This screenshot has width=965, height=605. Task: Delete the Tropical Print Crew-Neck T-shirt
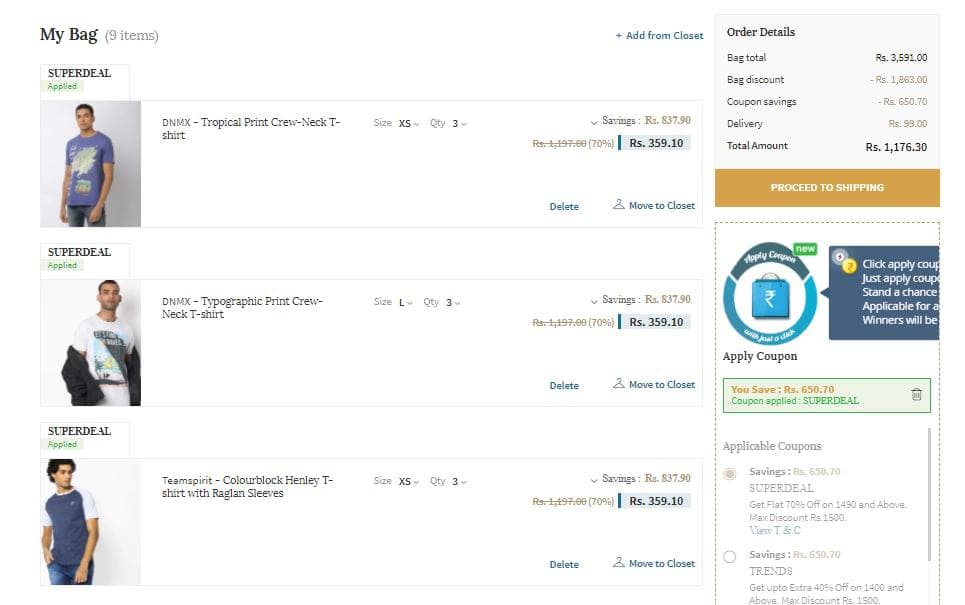tap(564, 206)
